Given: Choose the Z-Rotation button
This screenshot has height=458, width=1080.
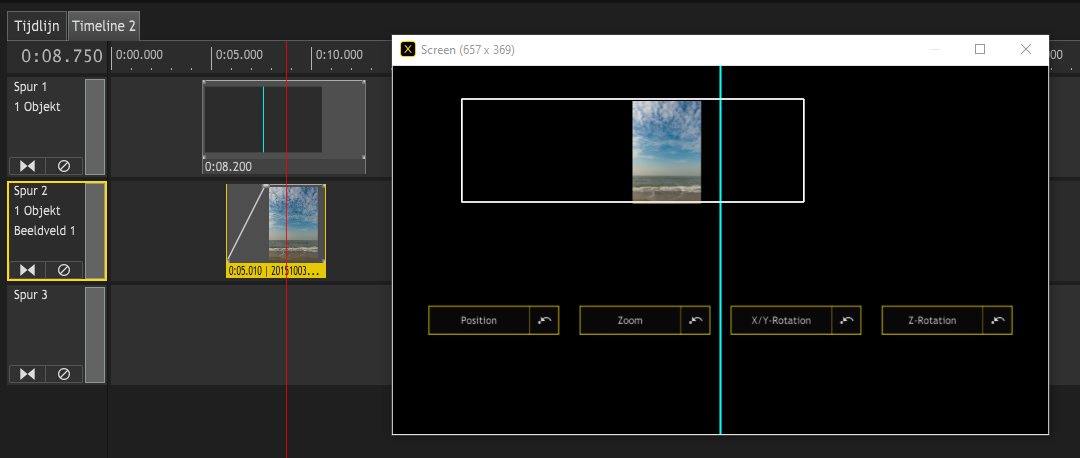Looking at the screenshot, I should pyautogui.click(x=932, y=320).
